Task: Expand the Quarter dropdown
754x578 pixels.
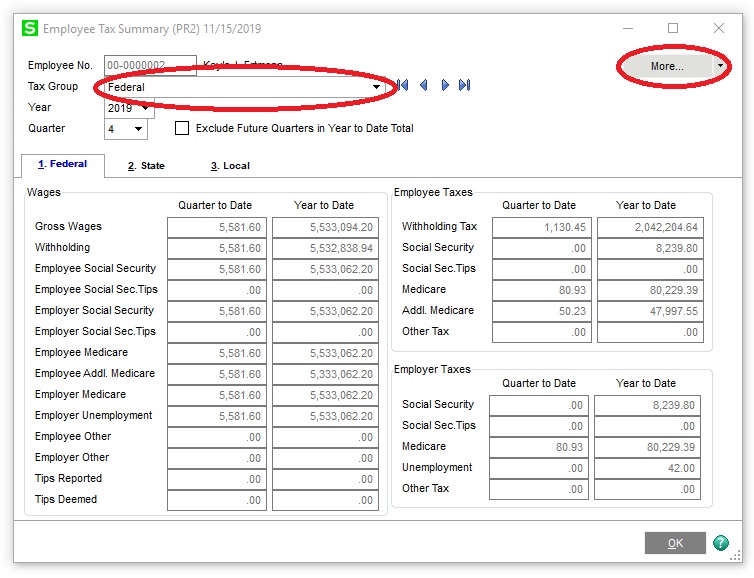Action: coord(138,129)
